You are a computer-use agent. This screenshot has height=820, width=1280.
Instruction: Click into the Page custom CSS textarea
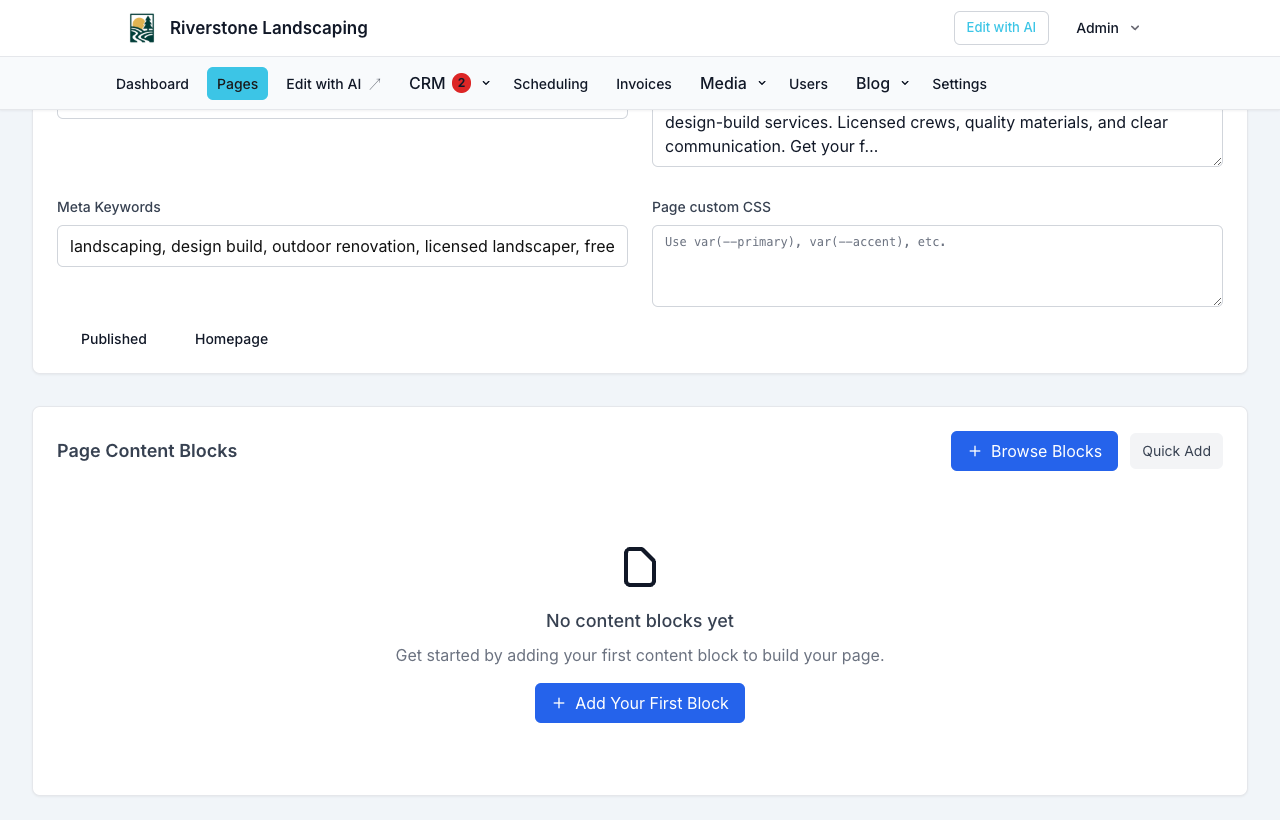tap(937, 266)
